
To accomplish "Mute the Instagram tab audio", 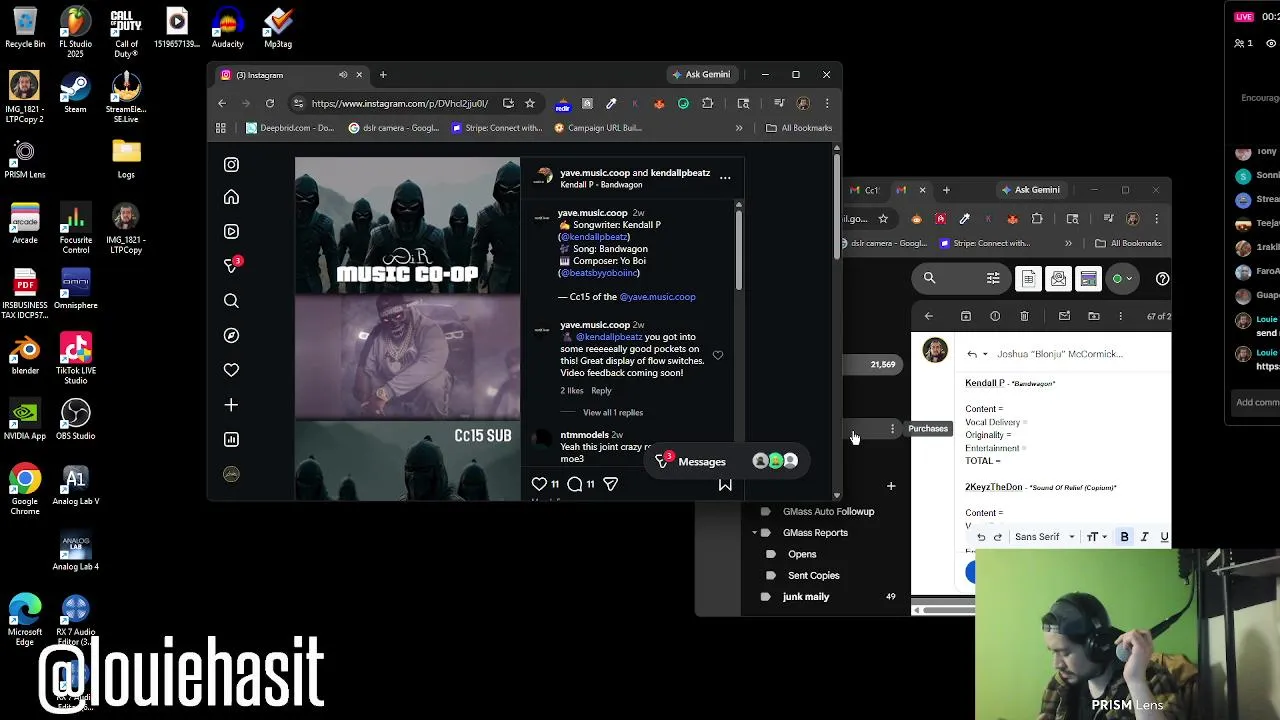I will [343, 75].
